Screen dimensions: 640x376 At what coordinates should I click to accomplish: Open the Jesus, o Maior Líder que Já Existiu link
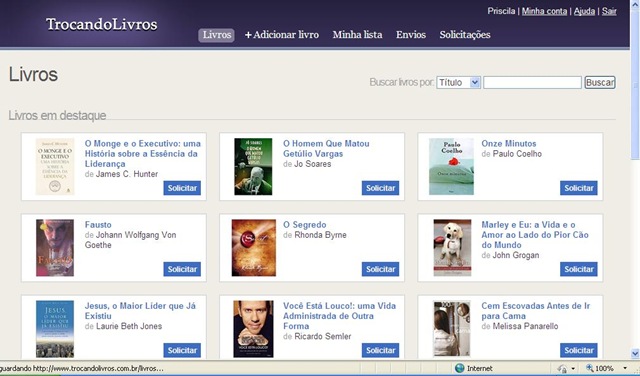tap(140, 311)
